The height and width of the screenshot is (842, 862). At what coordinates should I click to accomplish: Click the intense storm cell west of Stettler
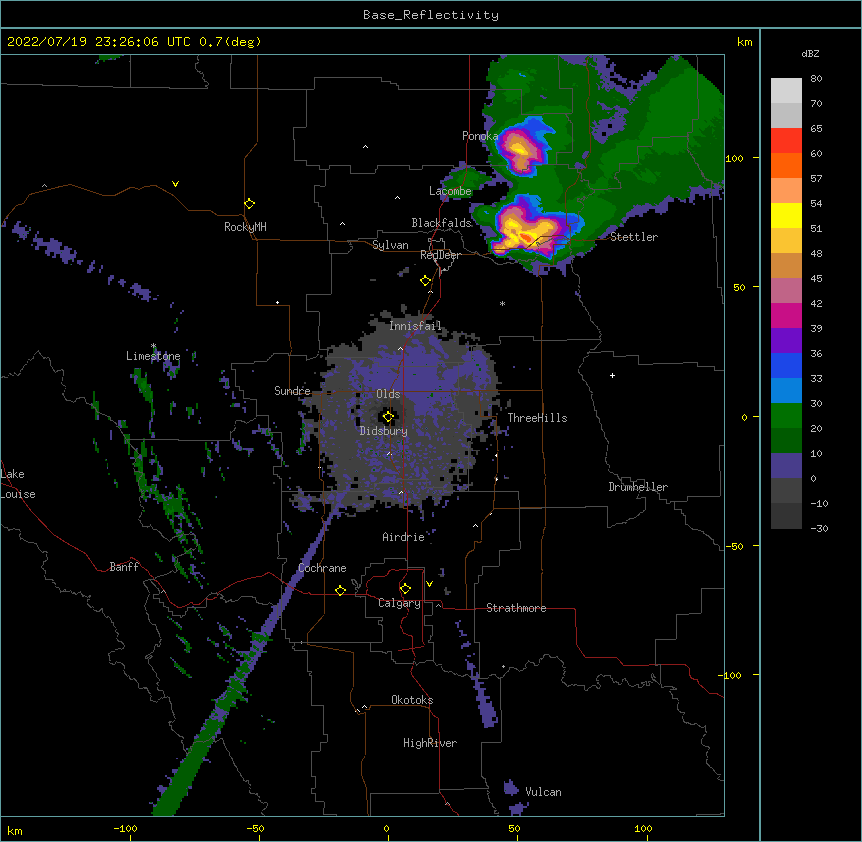coord(527,234)
